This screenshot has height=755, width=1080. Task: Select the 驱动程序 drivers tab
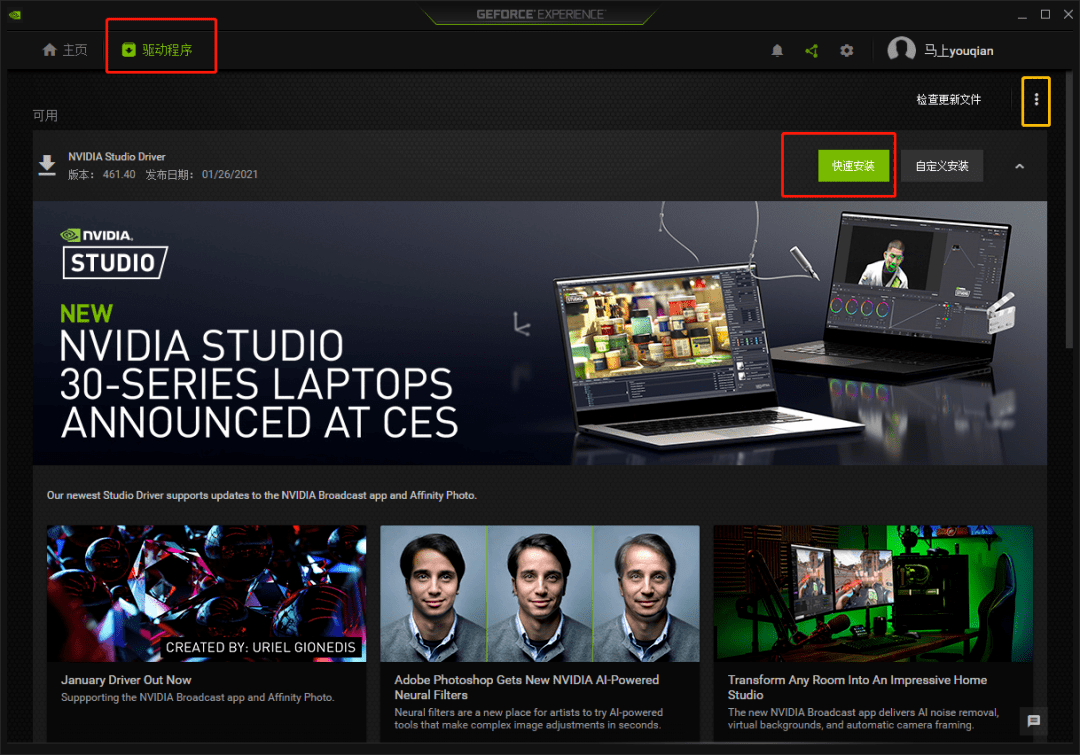click(158, 50)
